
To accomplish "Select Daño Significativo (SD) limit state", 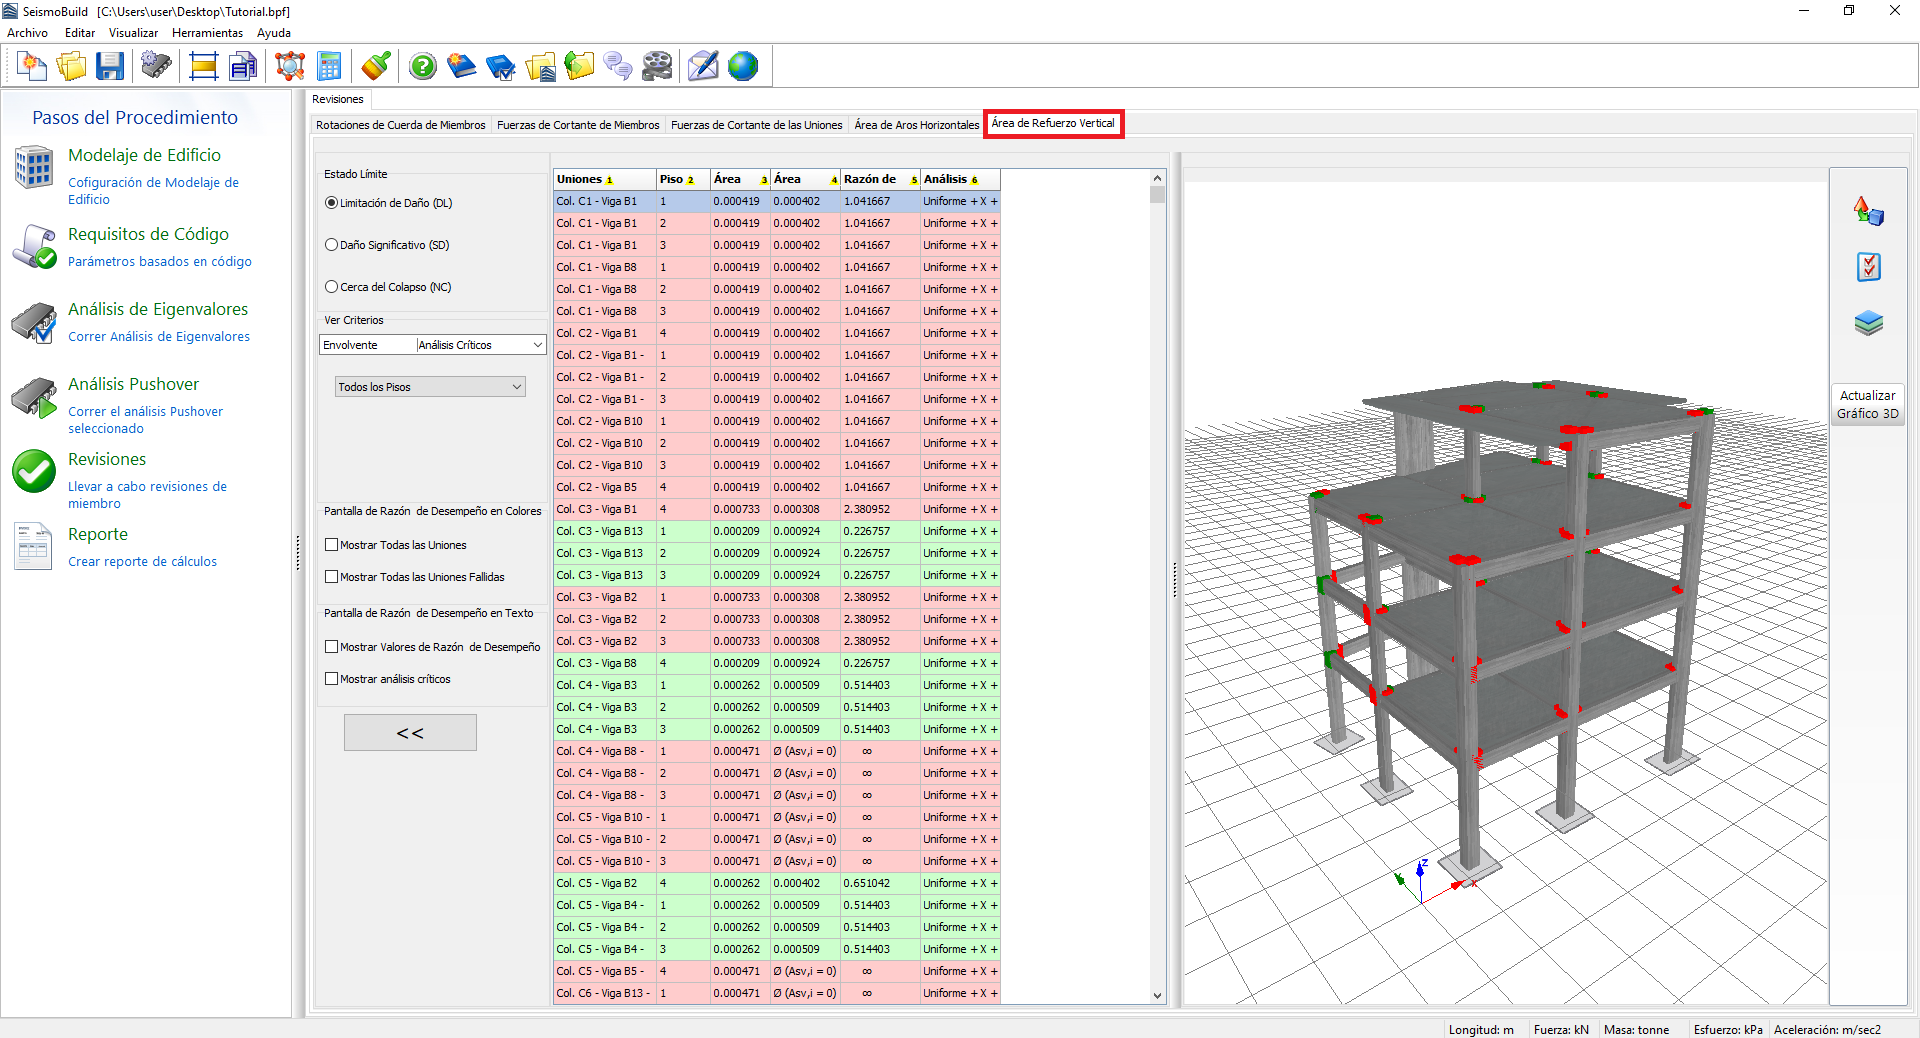I will [x=332, y=245].
